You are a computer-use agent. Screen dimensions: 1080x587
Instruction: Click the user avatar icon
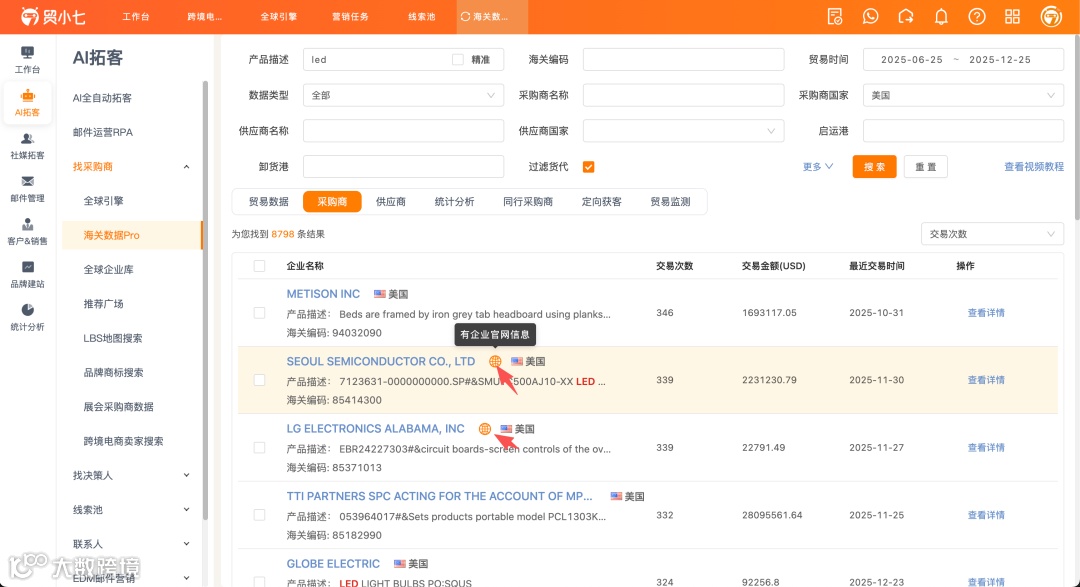coord(1051,17)
